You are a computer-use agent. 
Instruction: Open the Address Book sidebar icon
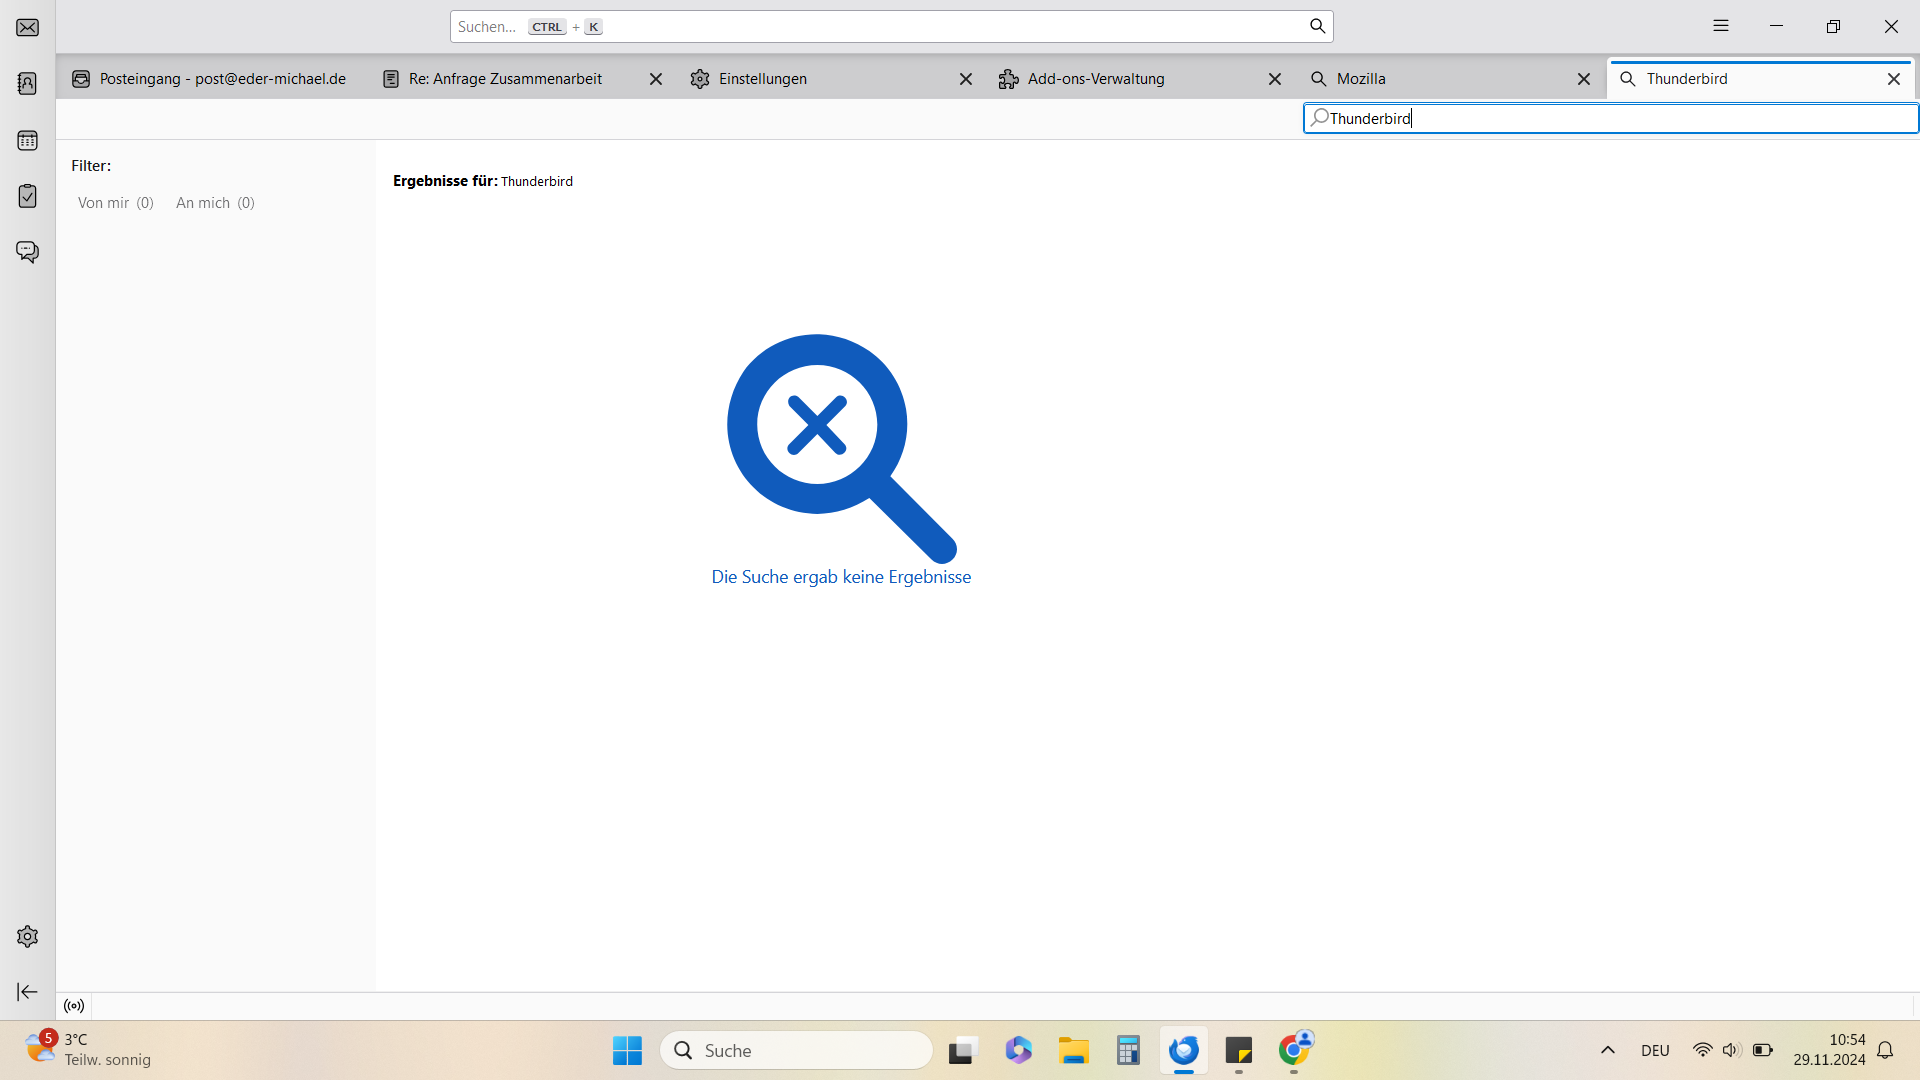tap(27, 84)
